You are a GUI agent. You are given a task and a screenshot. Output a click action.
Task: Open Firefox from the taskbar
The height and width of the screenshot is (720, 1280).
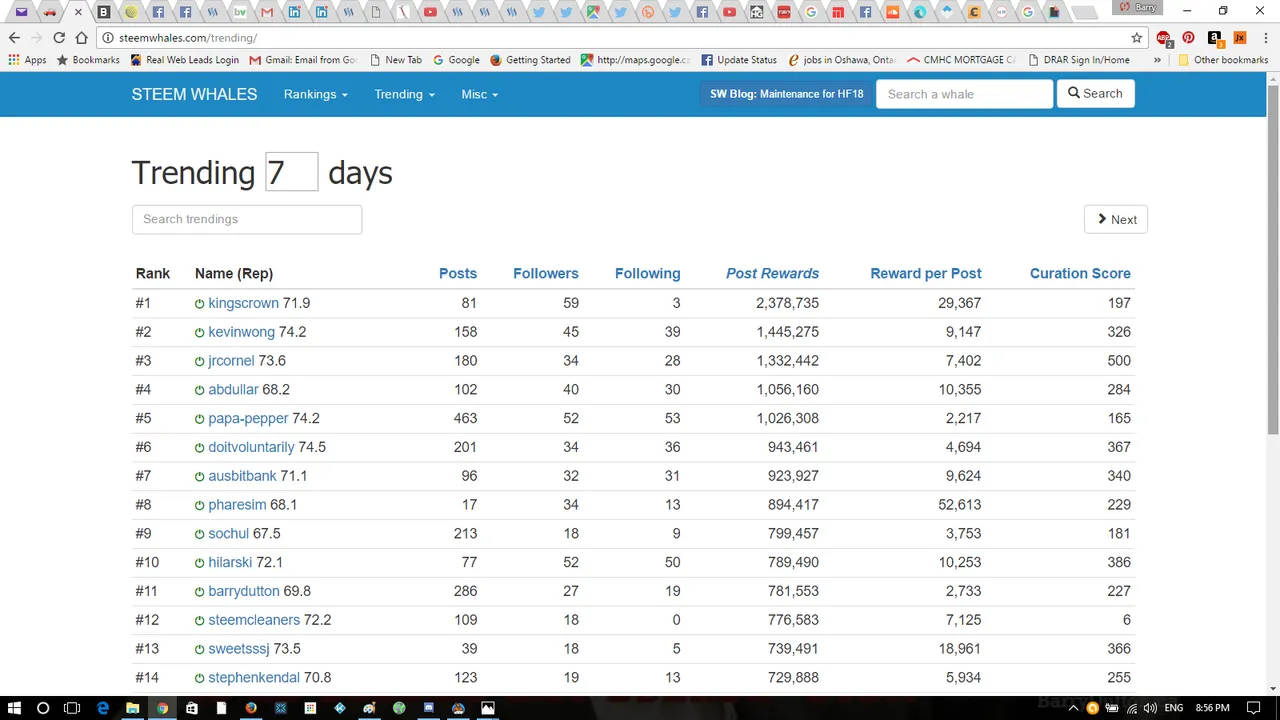tap(251, 708)
